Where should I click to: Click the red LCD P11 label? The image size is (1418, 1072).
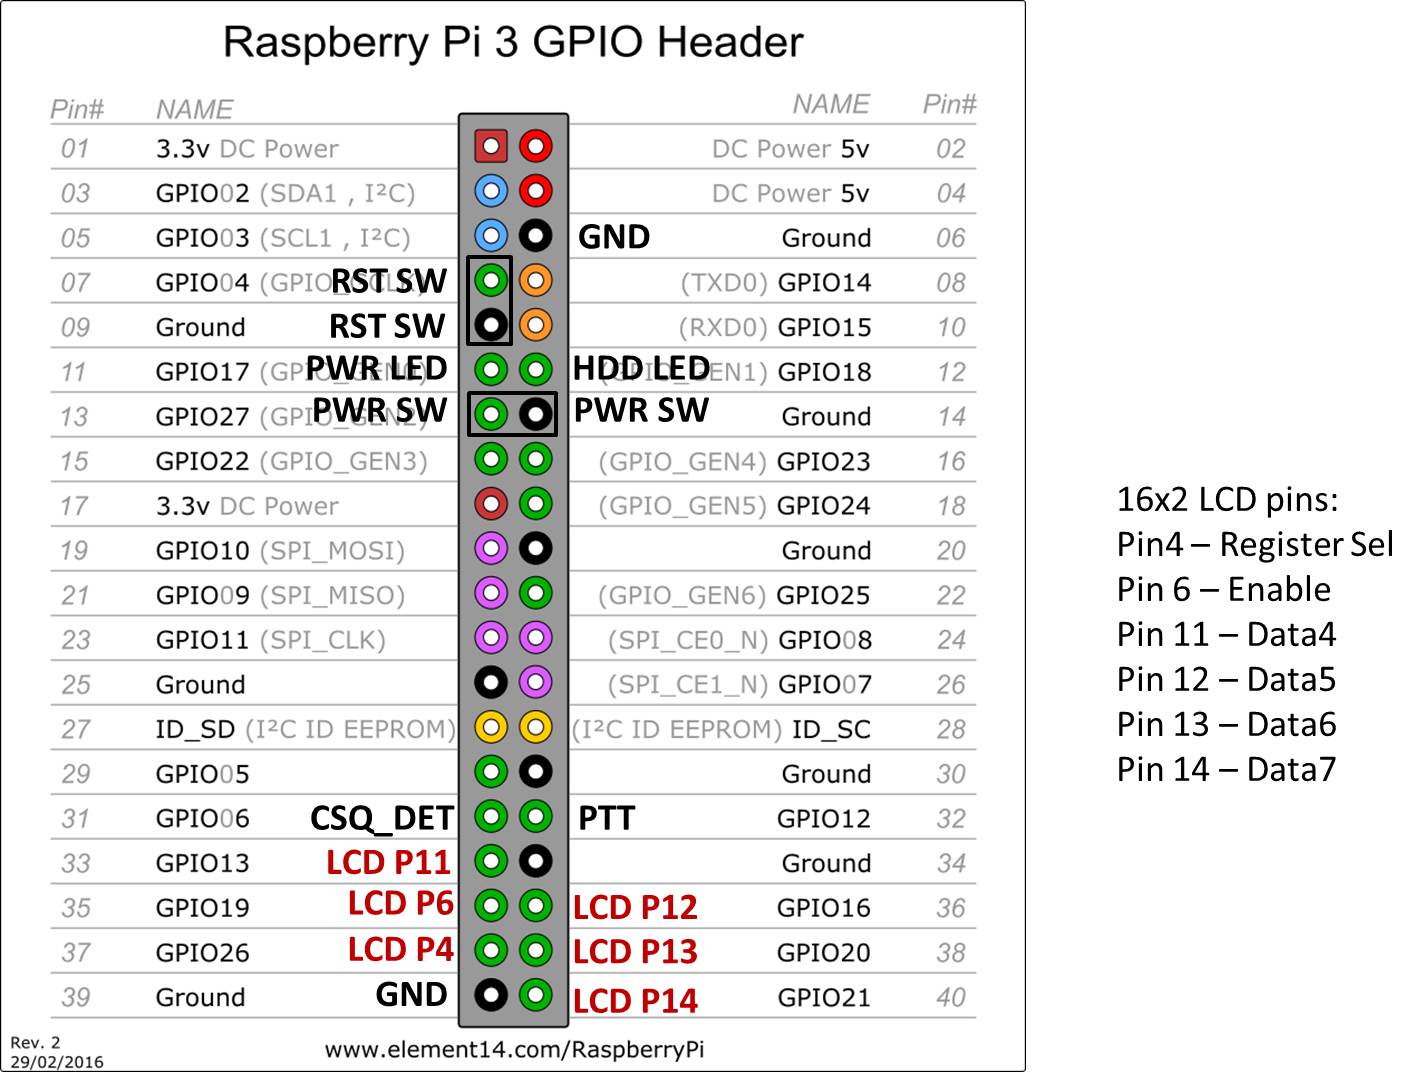pos(389,862)
